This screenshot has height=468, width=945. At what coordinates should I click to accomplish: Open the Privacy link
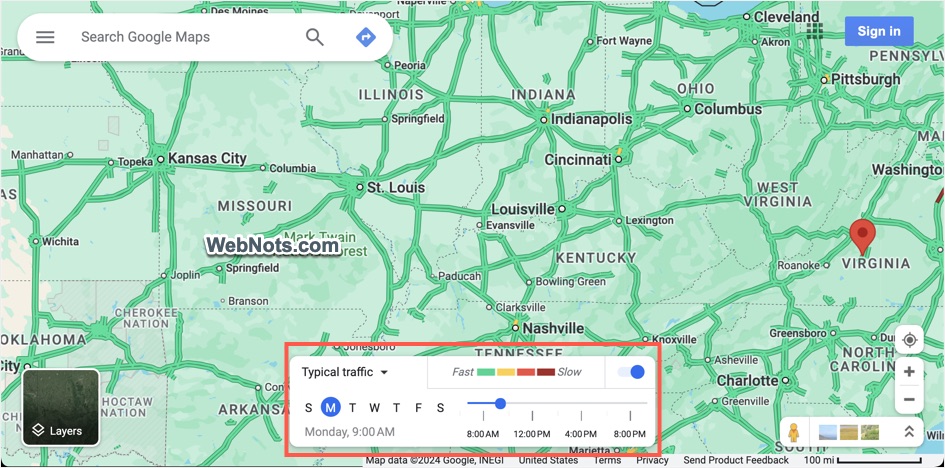pos(652,460)
